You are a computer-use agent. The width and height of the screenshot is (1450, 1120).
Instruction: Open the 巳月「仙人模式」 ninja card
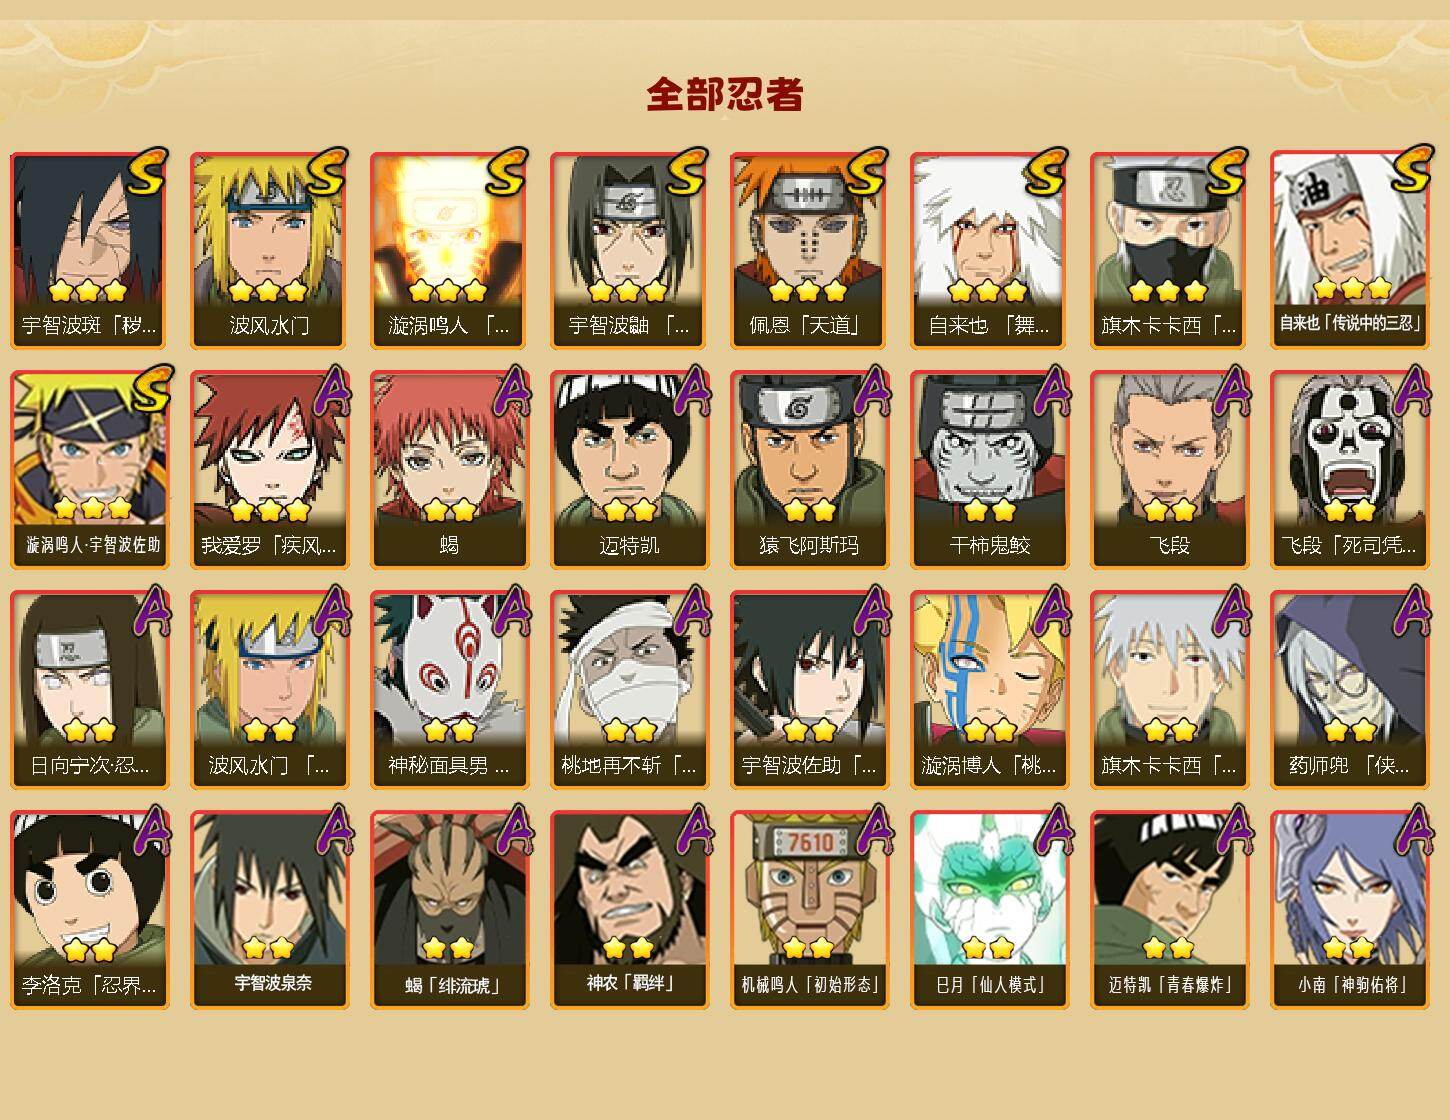989,909
